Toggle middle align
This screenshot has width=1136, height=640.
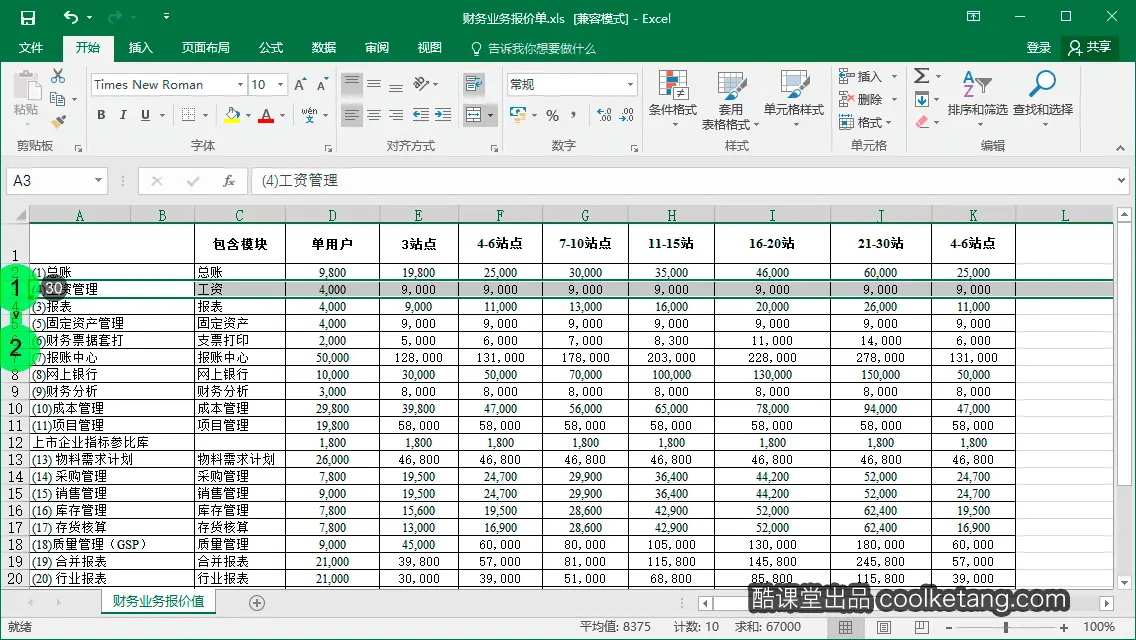tap(374, 84)
